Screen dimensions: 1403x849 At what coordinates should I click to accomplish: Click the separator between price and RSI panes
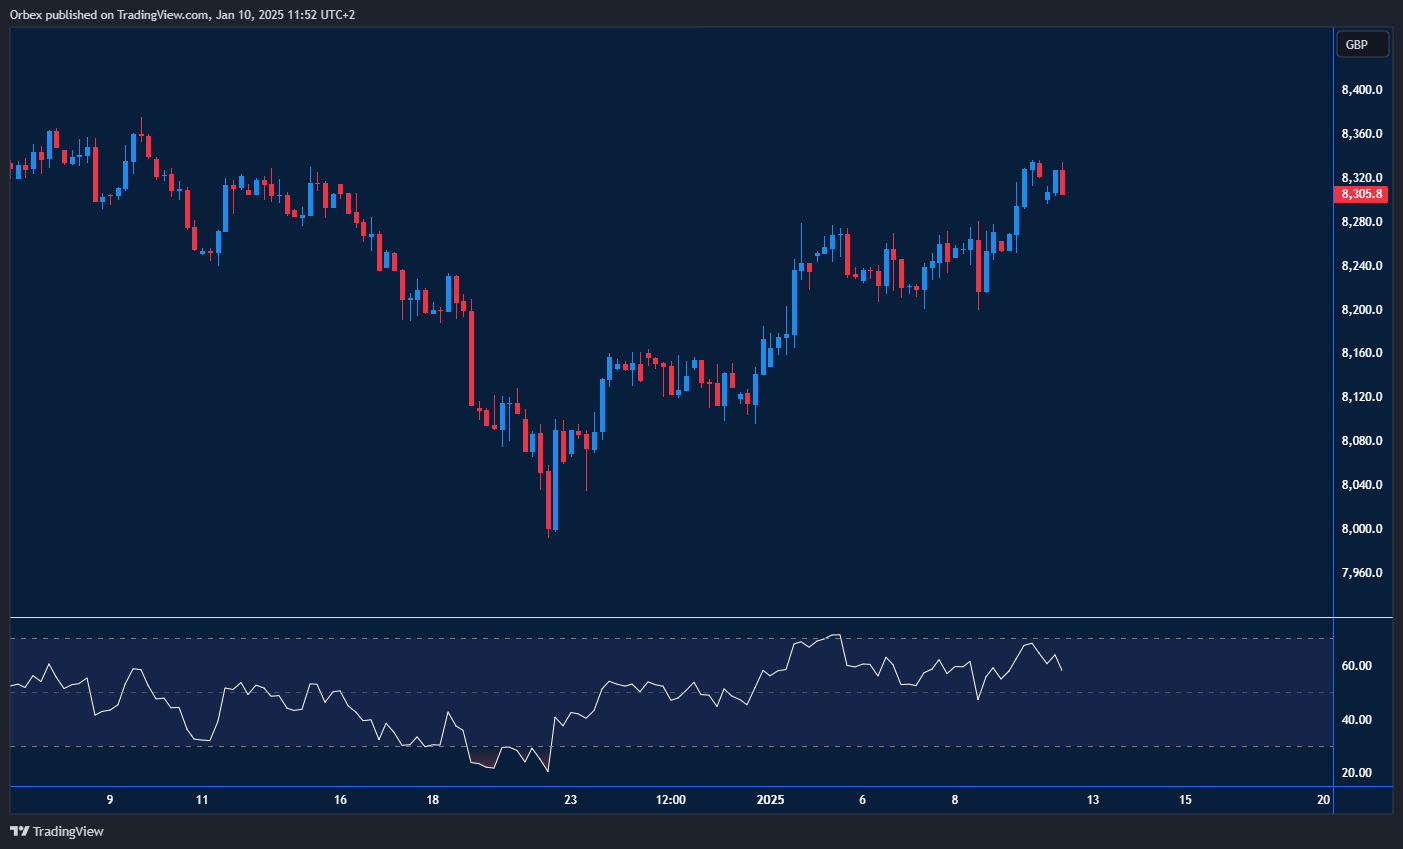[700, 618]
